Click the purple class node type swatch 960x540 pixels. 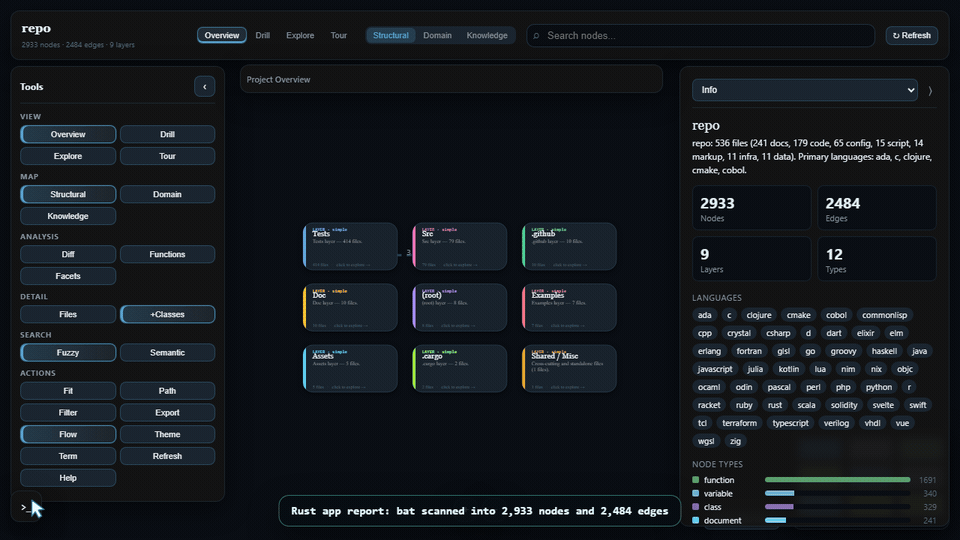coord(696,507)
